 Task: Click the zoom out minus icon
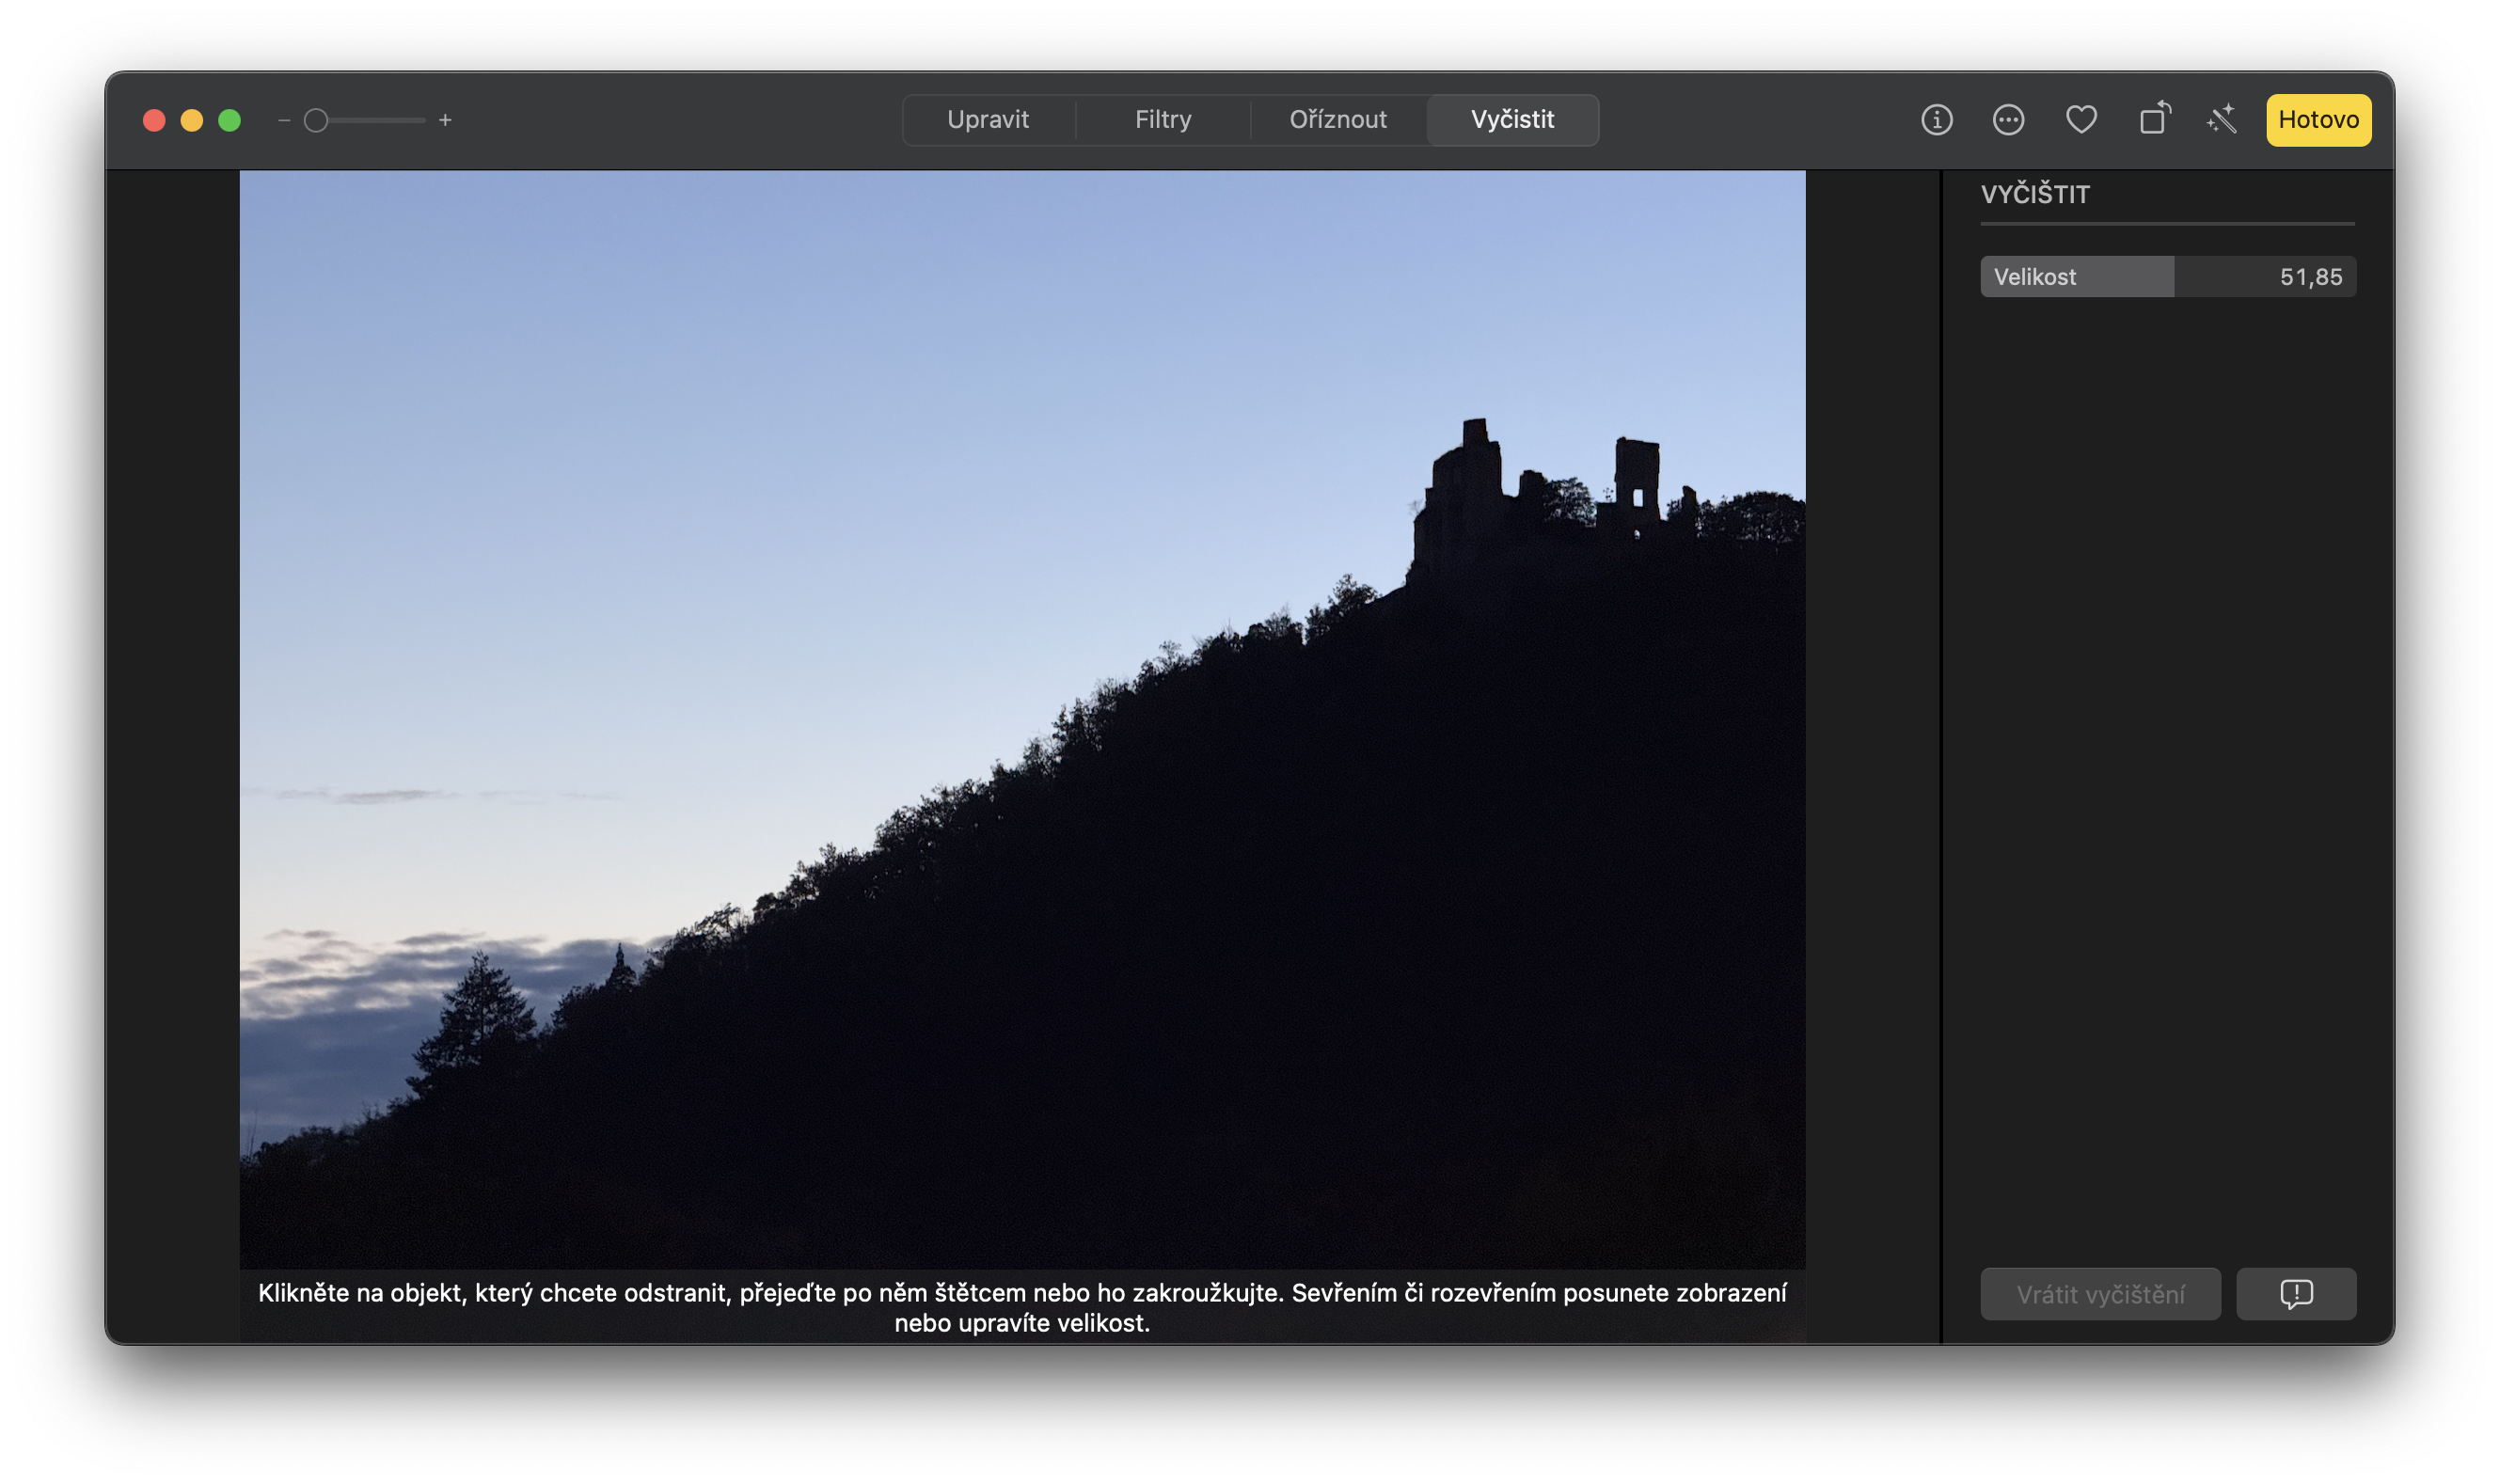pyautogui.click(x=285, y=121)
